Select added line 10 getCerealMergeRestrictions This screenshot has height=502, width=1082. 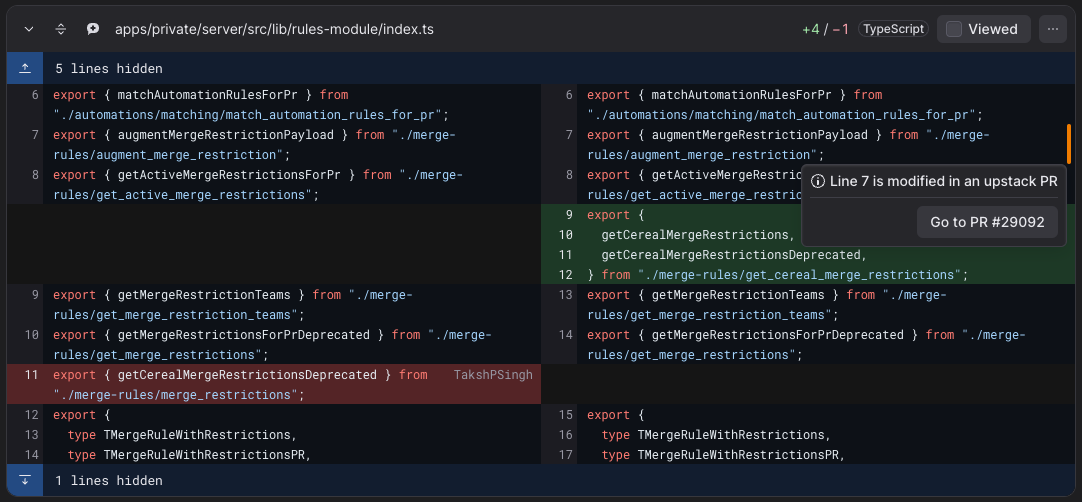click(694, 235)
